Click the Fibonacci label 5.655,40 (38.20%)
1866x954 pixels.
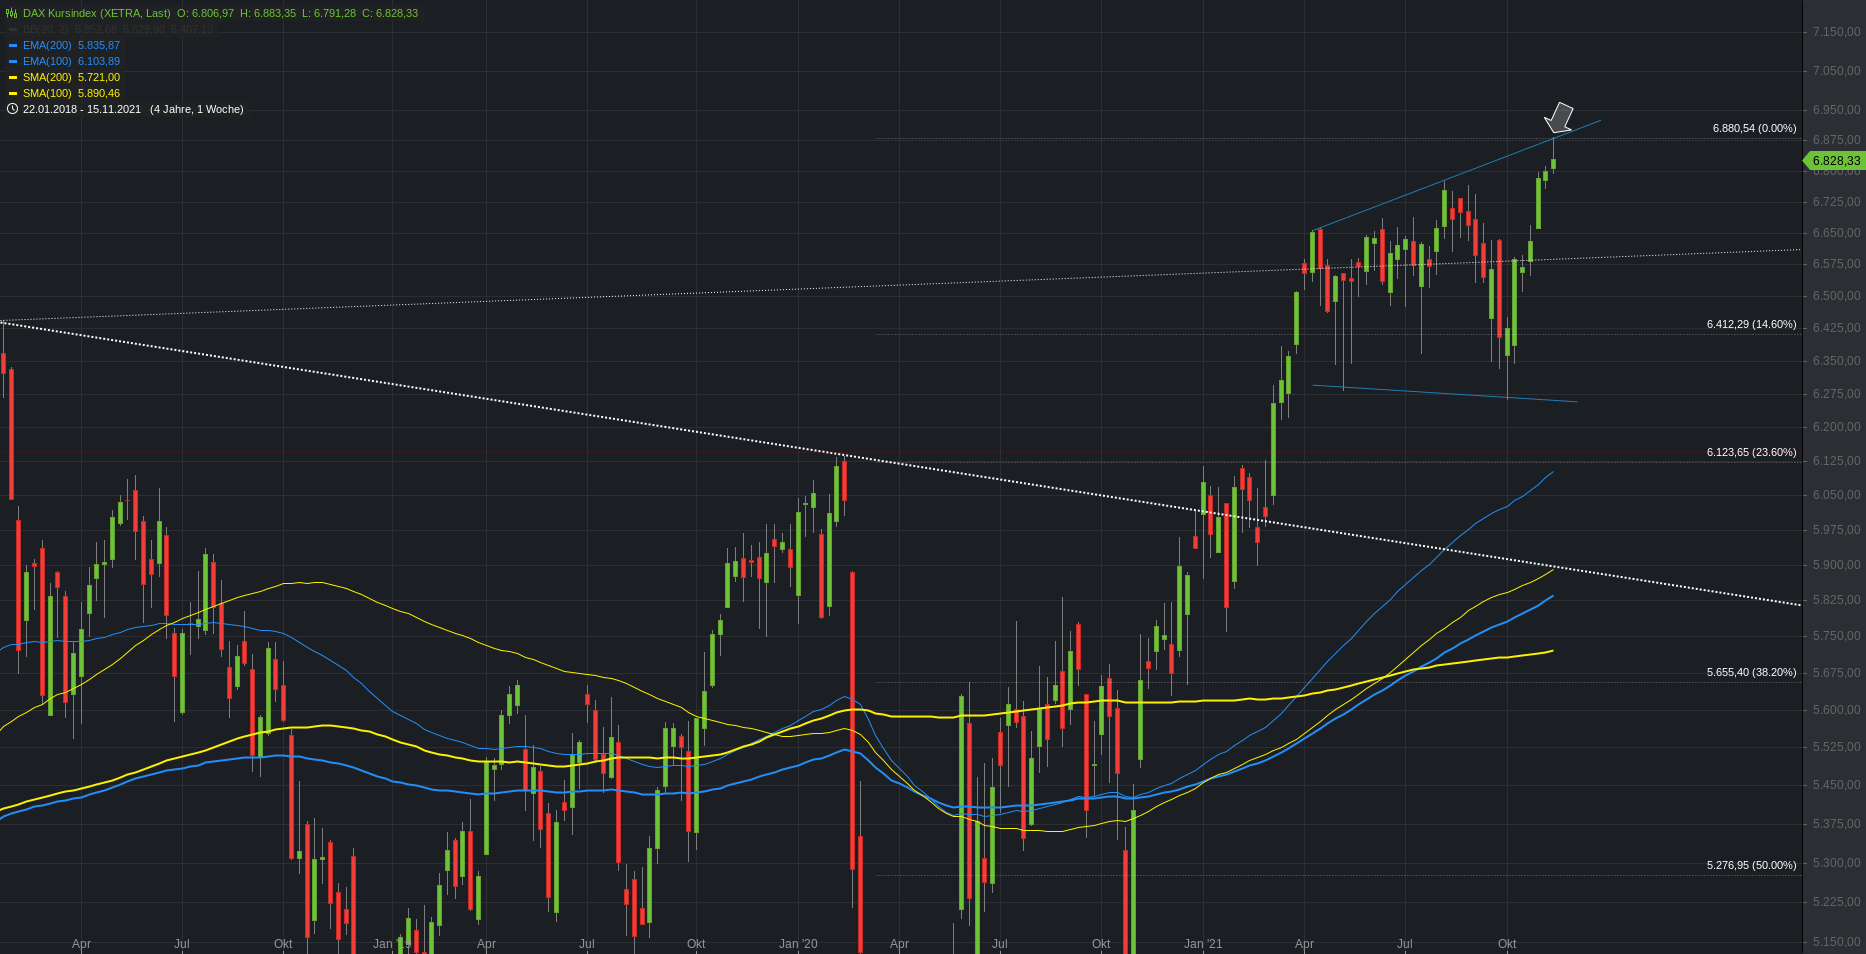(1751, 672)
